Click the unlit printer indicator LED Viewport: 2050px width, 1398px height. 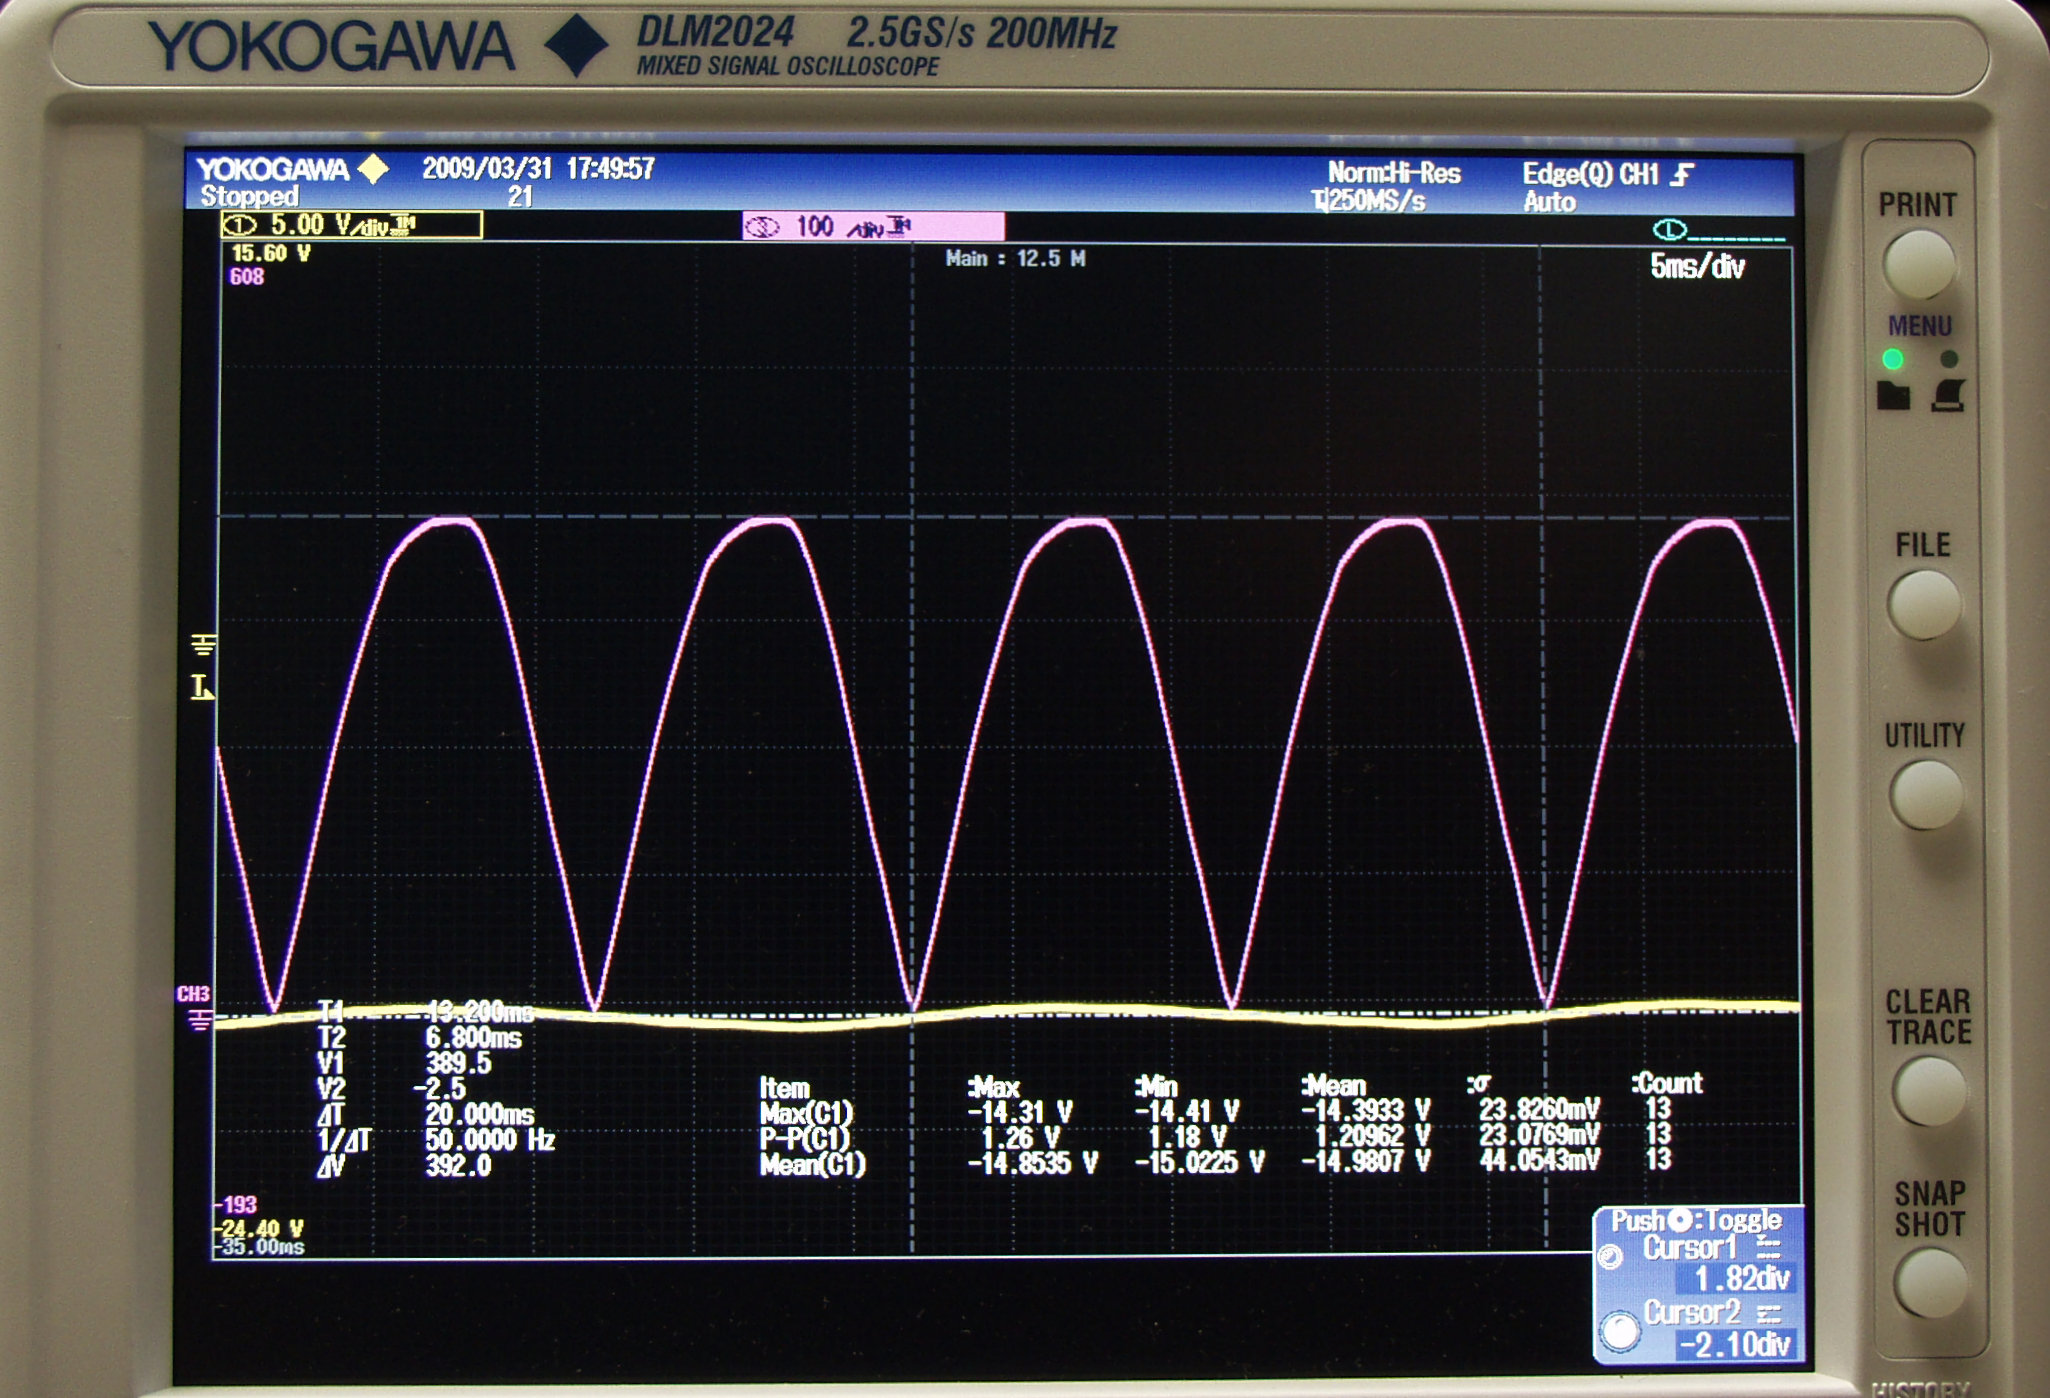[1948, 359]
